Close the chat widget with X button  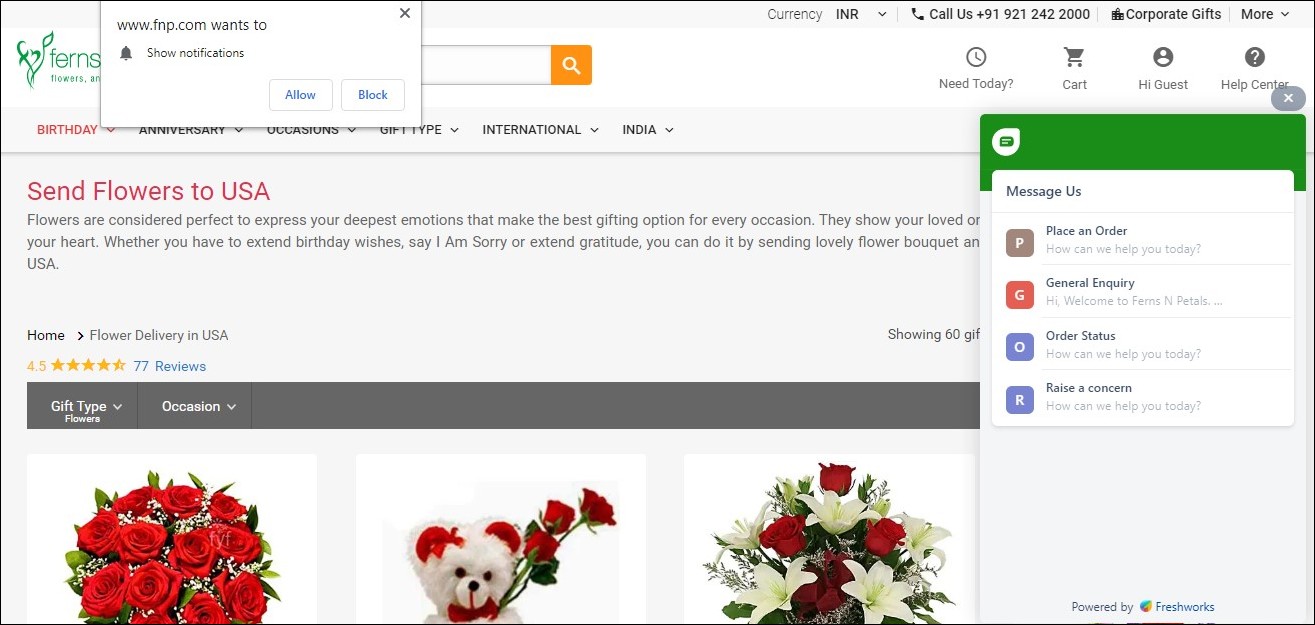tap(1288, 98)
